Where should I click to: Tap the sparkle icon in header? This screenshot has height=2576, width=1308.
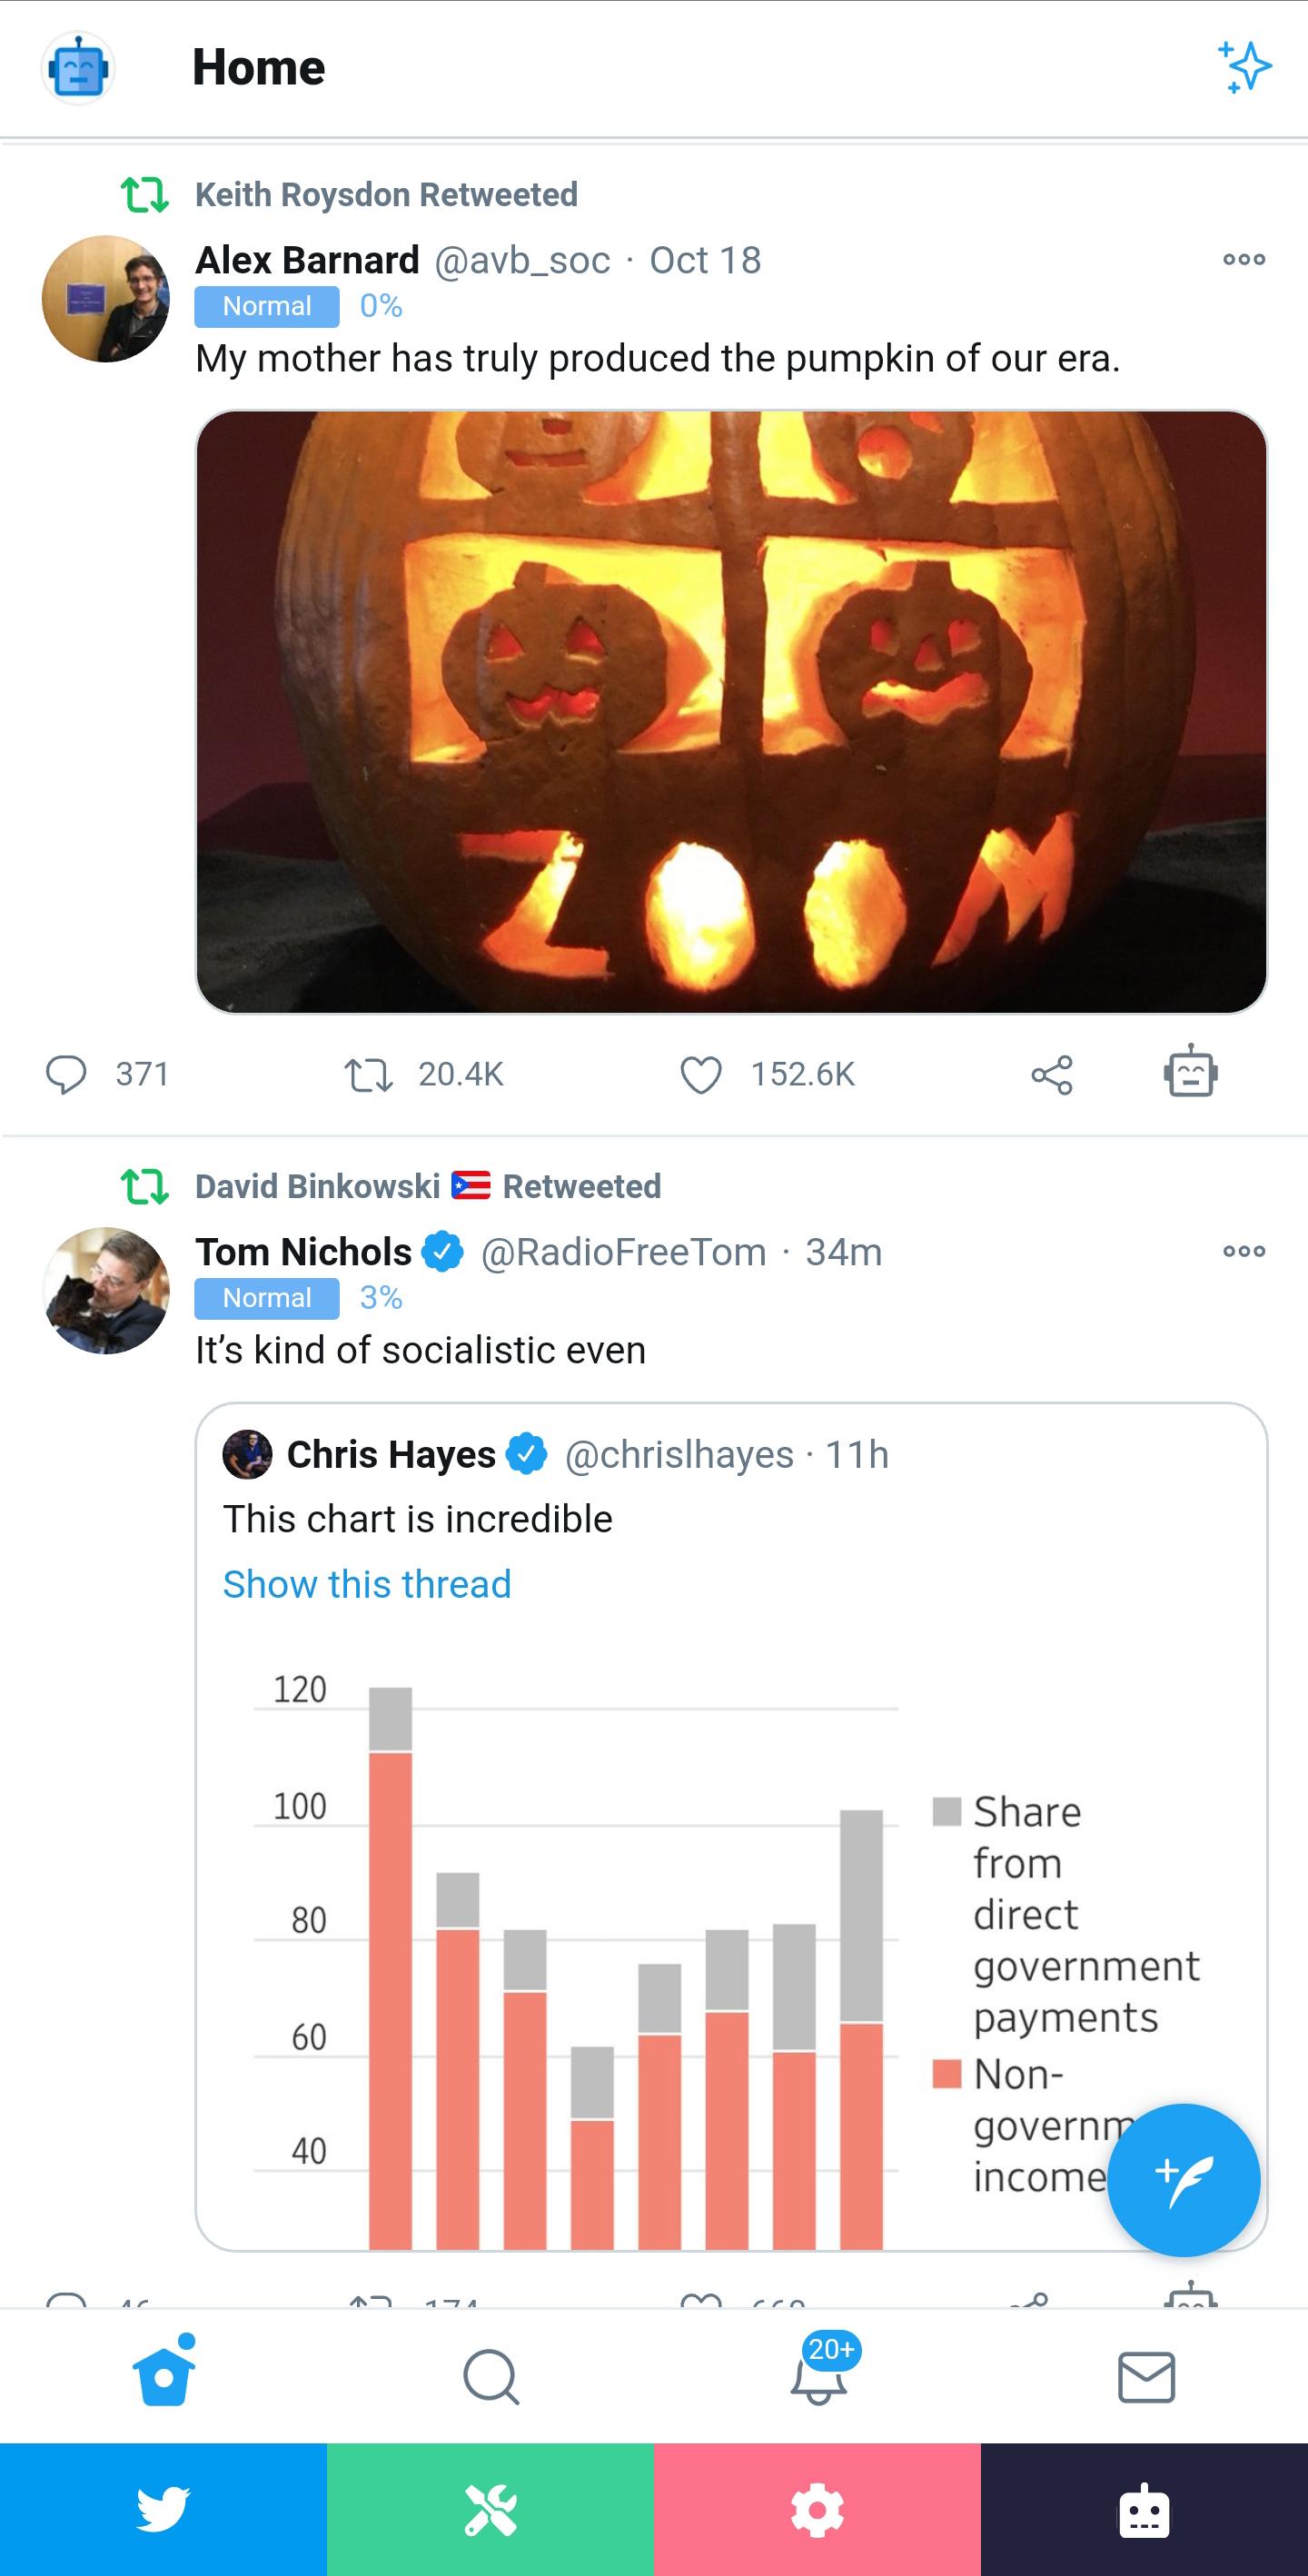[x=1244, y=68]
